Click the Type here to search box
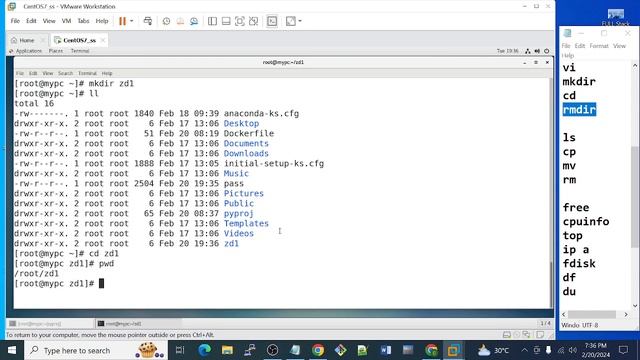Viewport: 640px width, 360px height. tap(96, 350)
